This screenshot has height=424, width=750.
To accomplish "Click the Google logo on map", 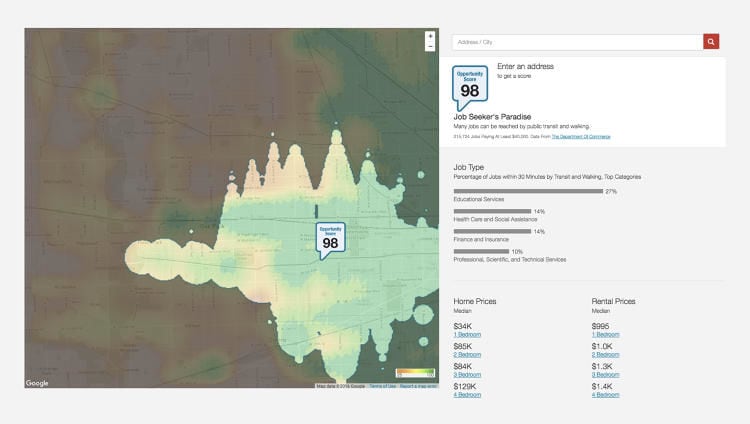I will [x=37, y=383].
